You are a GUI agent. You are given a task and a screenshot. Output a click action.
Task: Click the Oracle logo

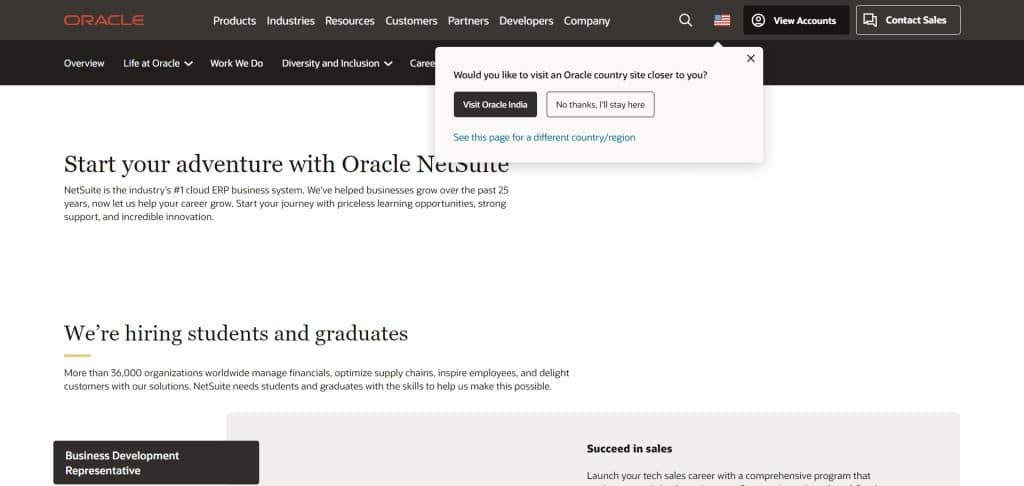click(x=104, y=20)
